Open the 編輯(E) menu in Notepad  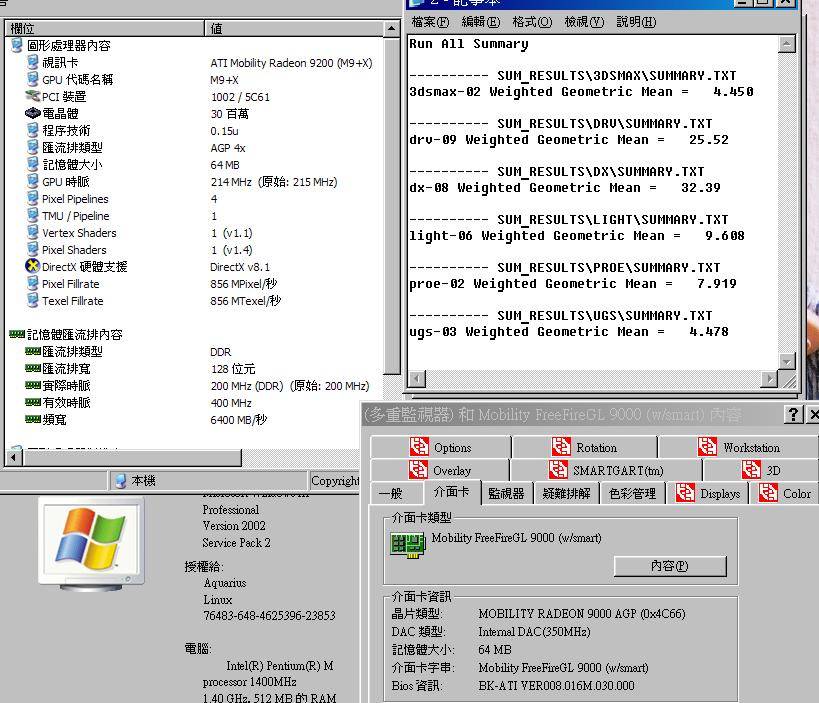481,22
